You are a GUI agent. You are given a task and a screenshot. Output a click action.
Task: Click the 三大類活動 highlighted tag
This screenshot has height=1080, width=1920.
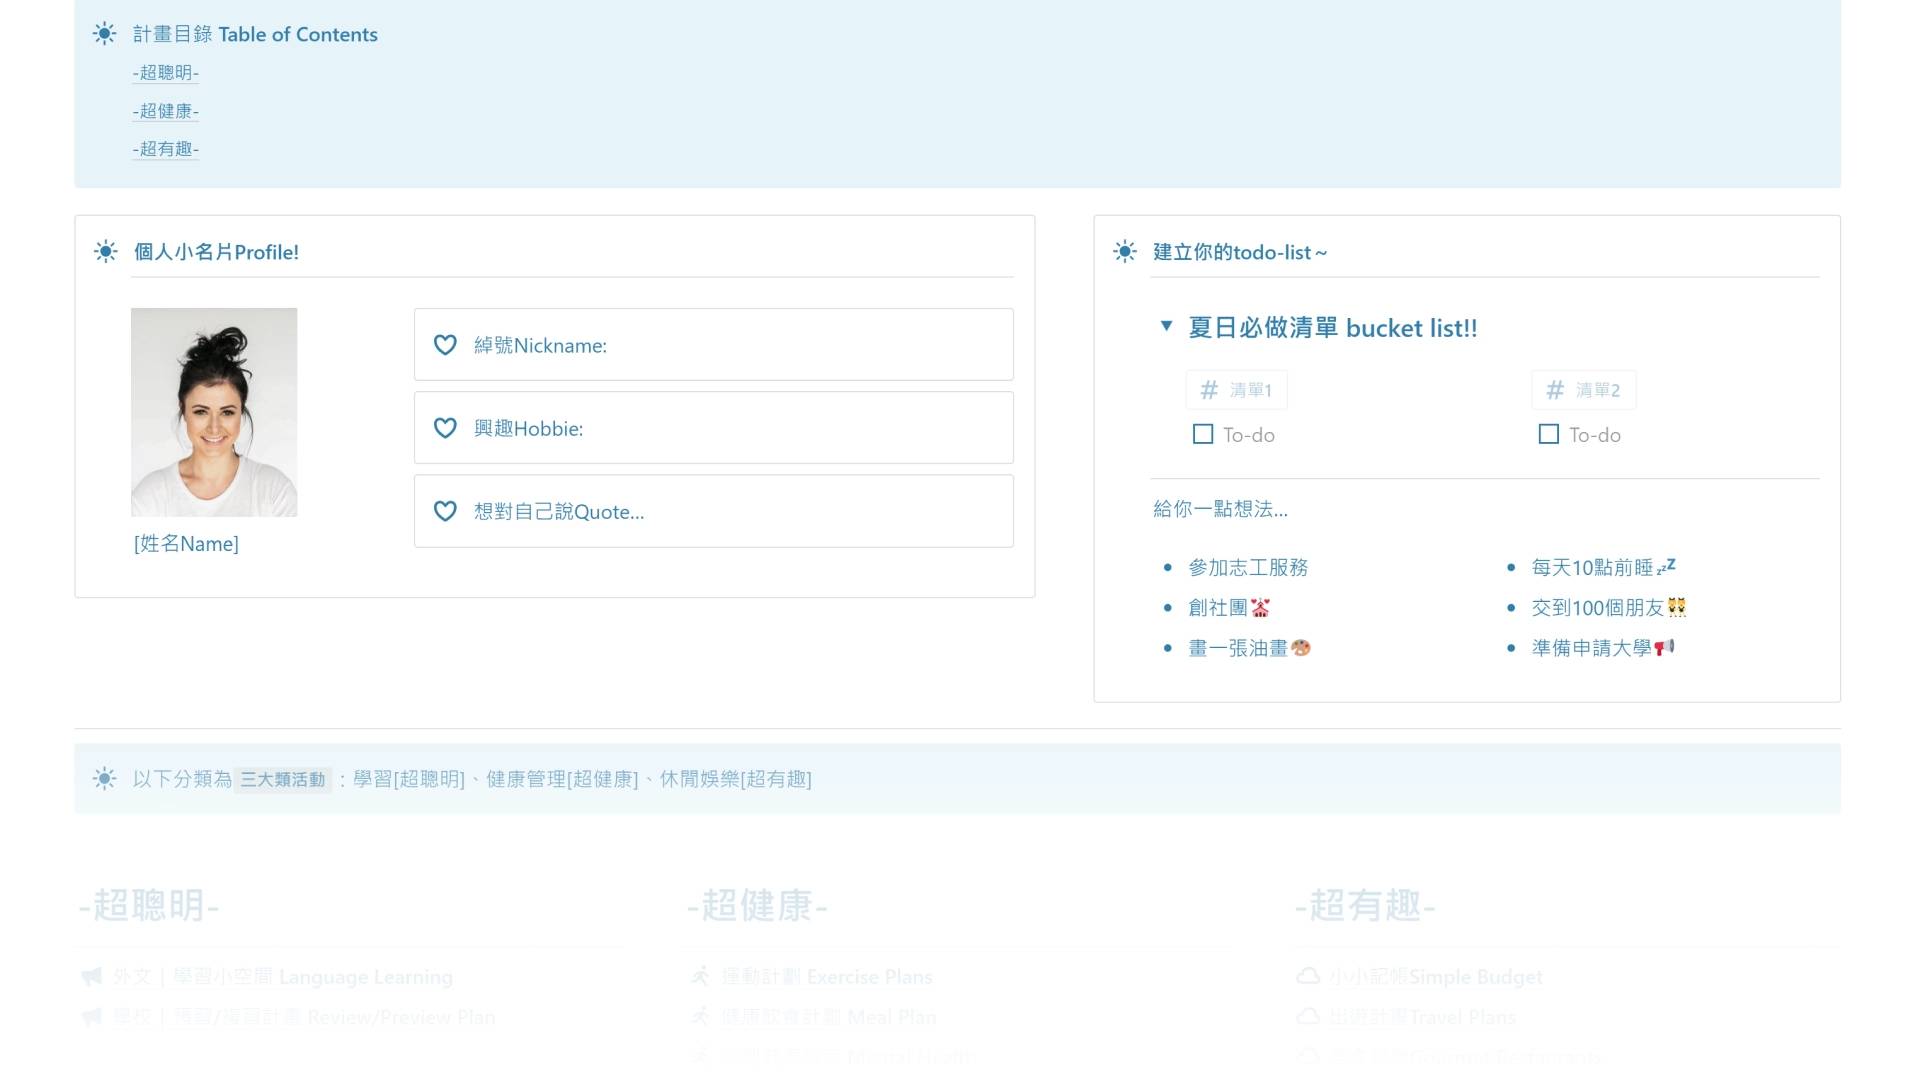tap(283, 779)
